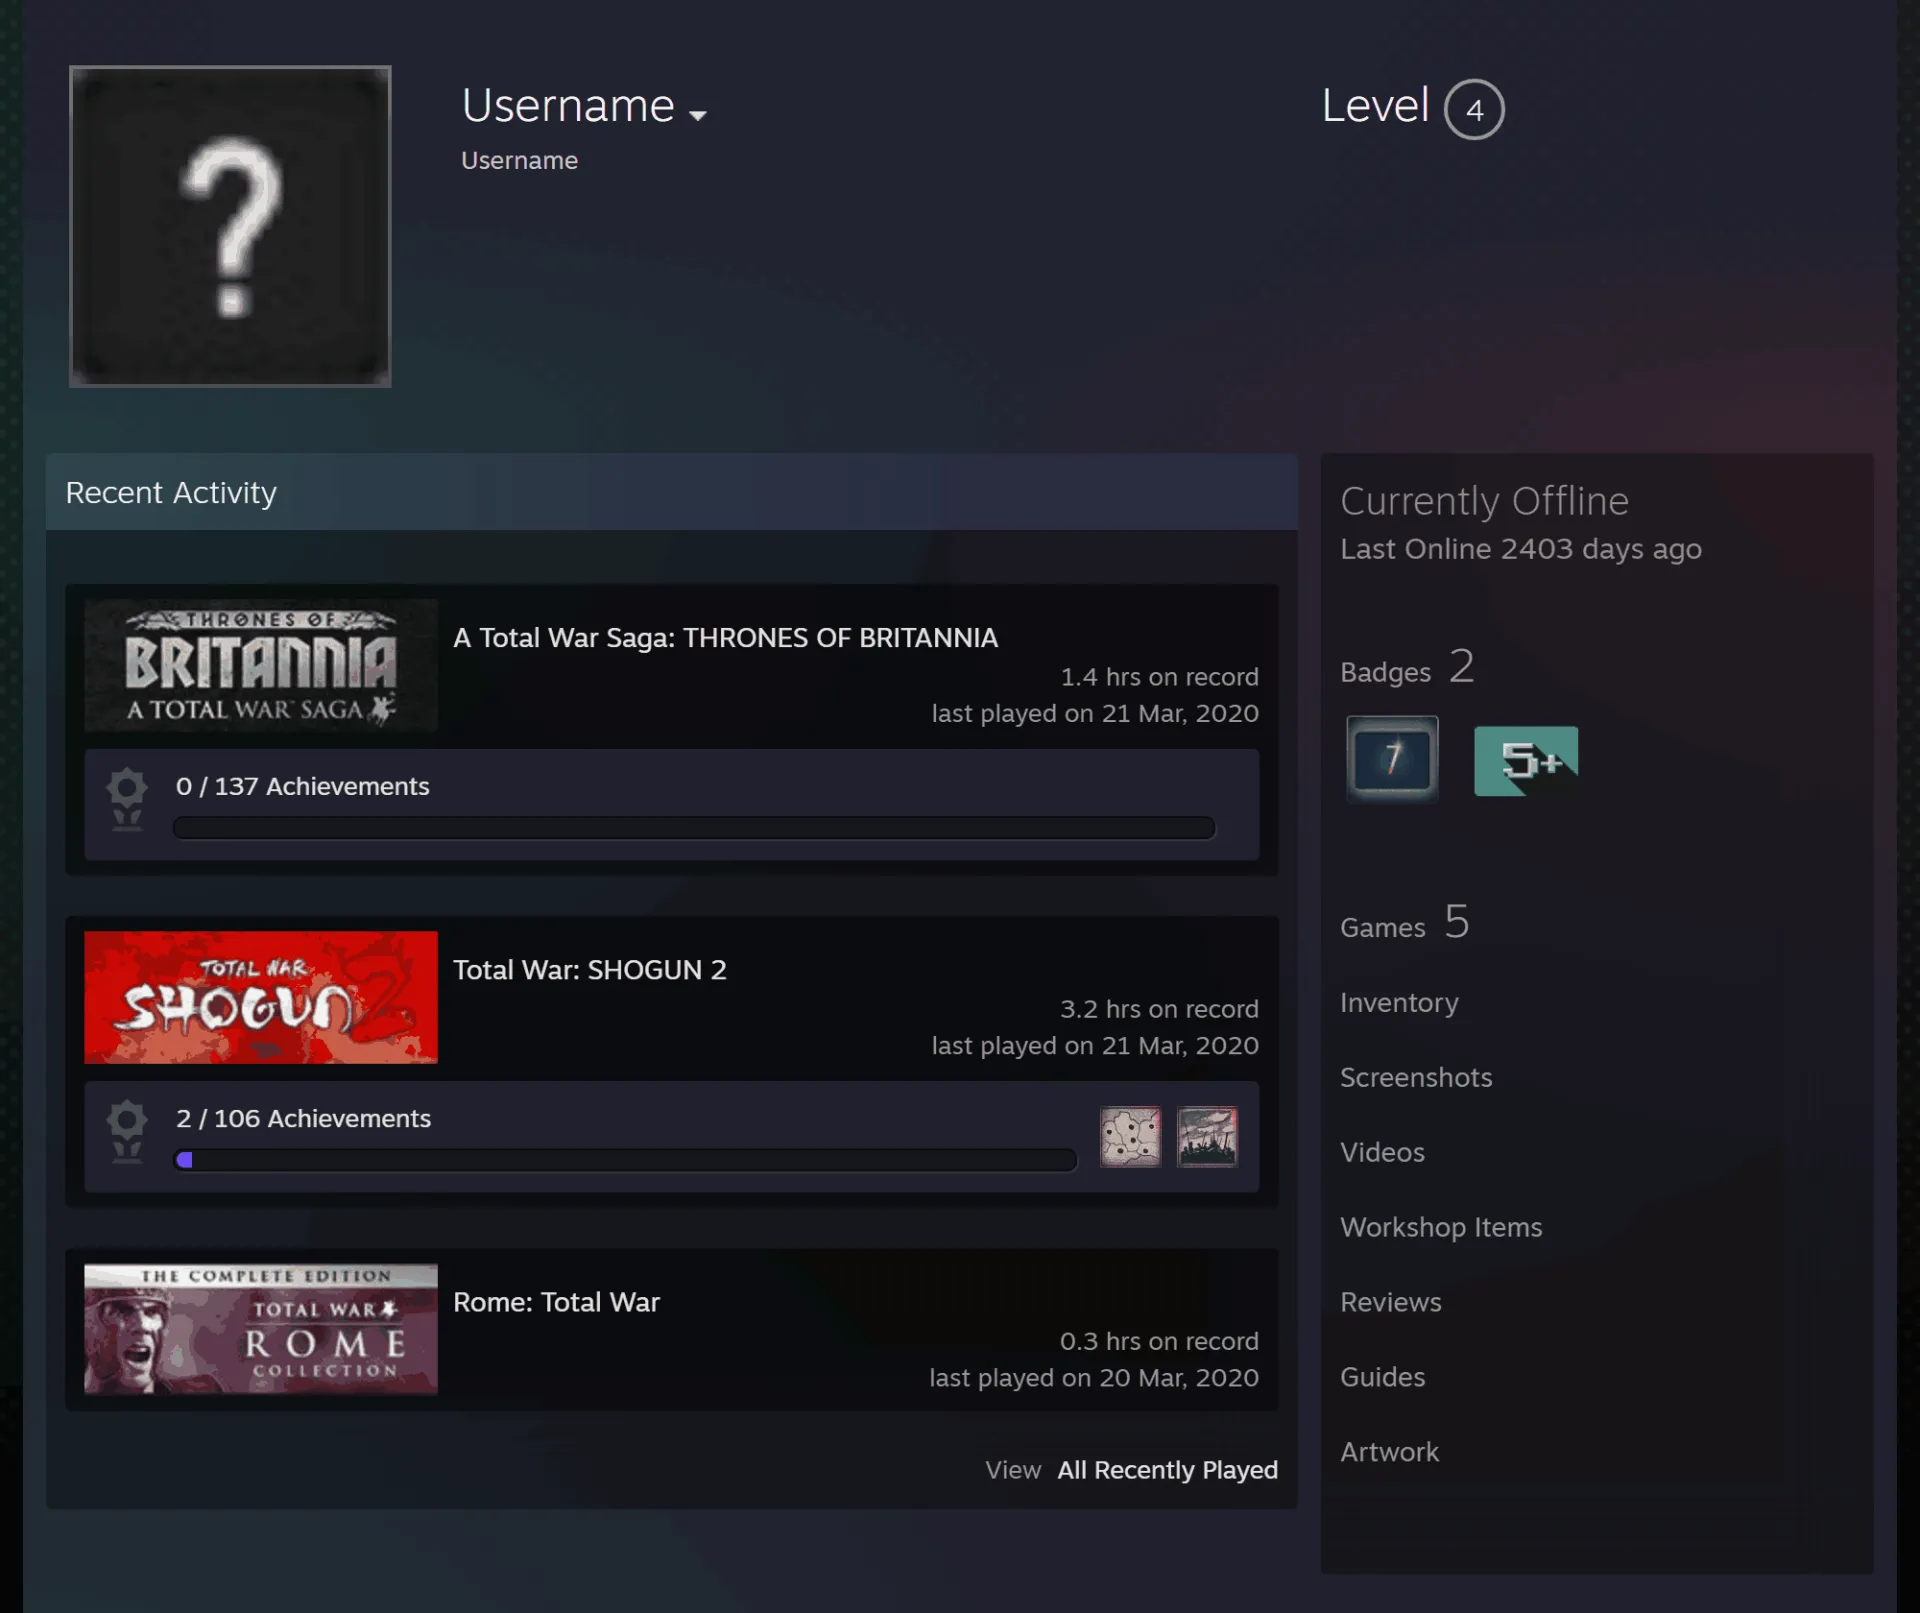Screen dimensions: 1920x1613
Task: Open 2 / 106 Achievements text
Action: [x=303, y=1118]
